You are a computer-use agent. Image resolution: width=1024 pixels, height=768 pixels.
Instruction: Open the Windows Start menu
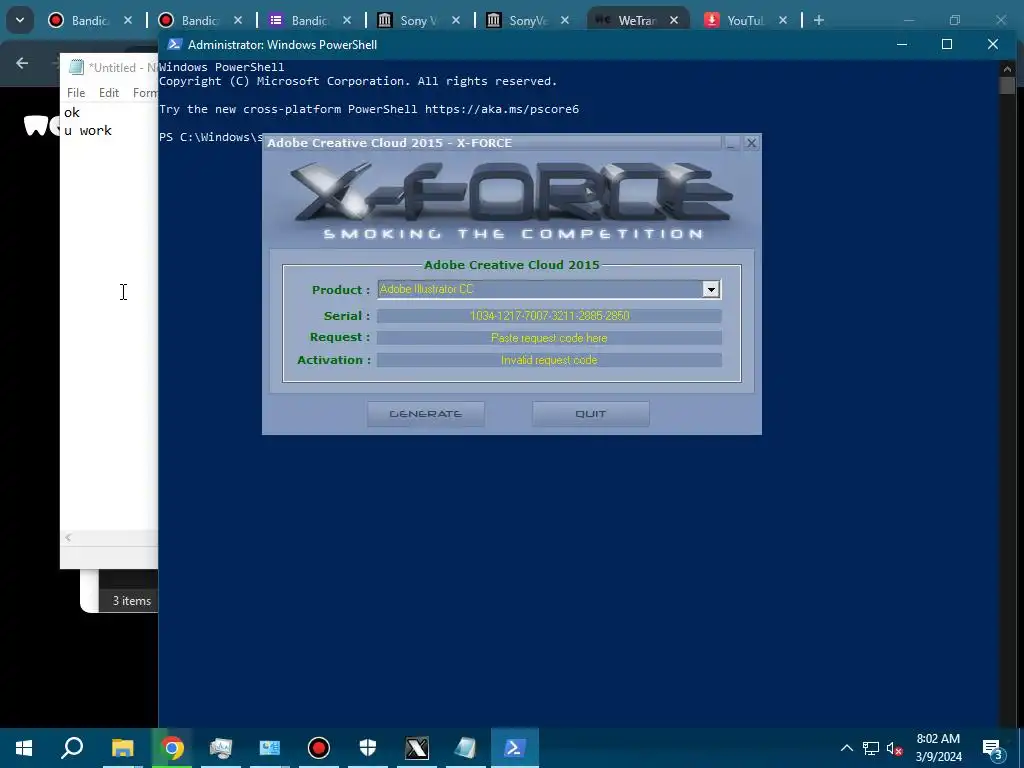click(x=24, y=748)
